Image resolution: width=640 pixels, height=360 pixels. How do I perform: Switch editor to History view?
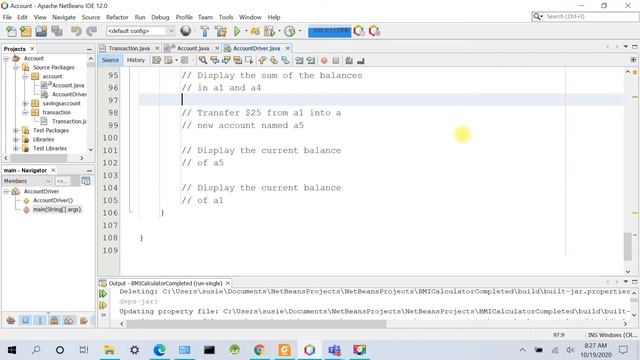point(136,60)
